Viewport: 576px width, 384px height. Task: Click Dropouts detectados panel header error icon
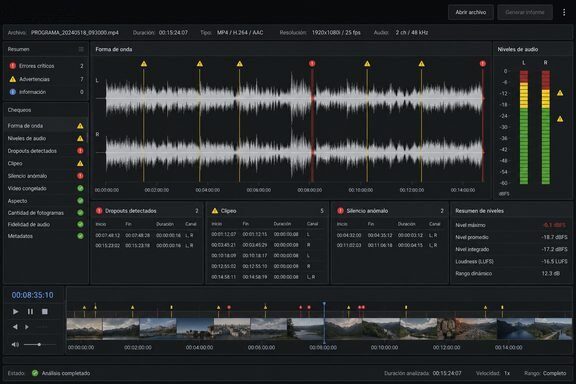click(99, 211)
